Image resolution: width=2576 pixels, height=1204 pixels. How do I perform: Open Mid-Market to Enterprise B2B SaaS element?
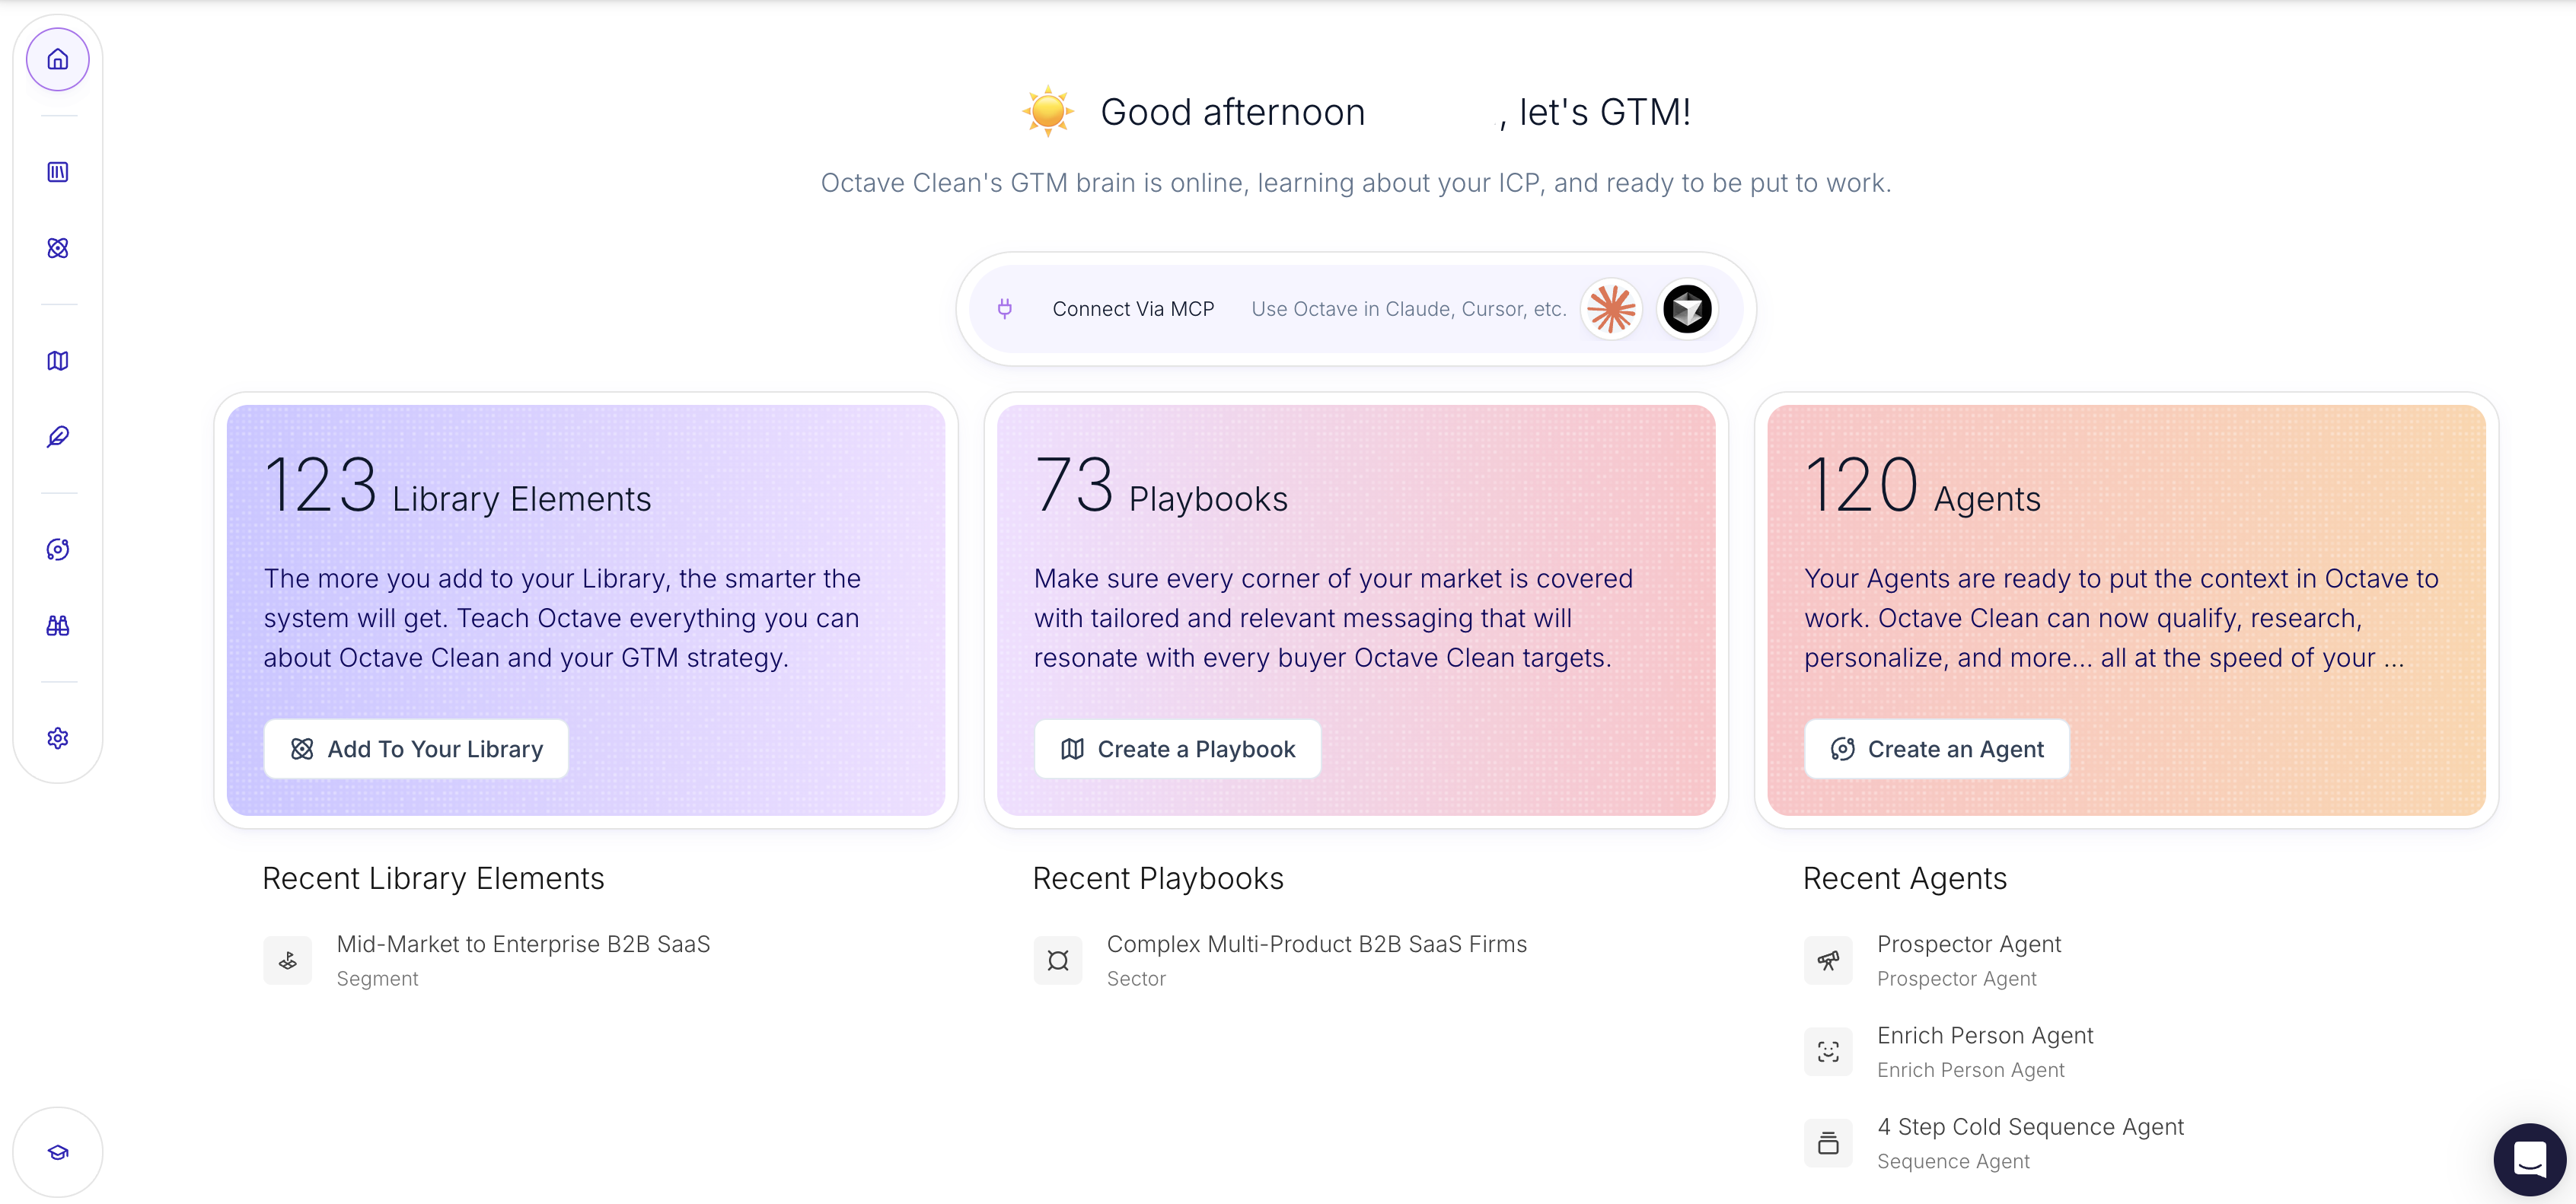click(x=523, y=945)
